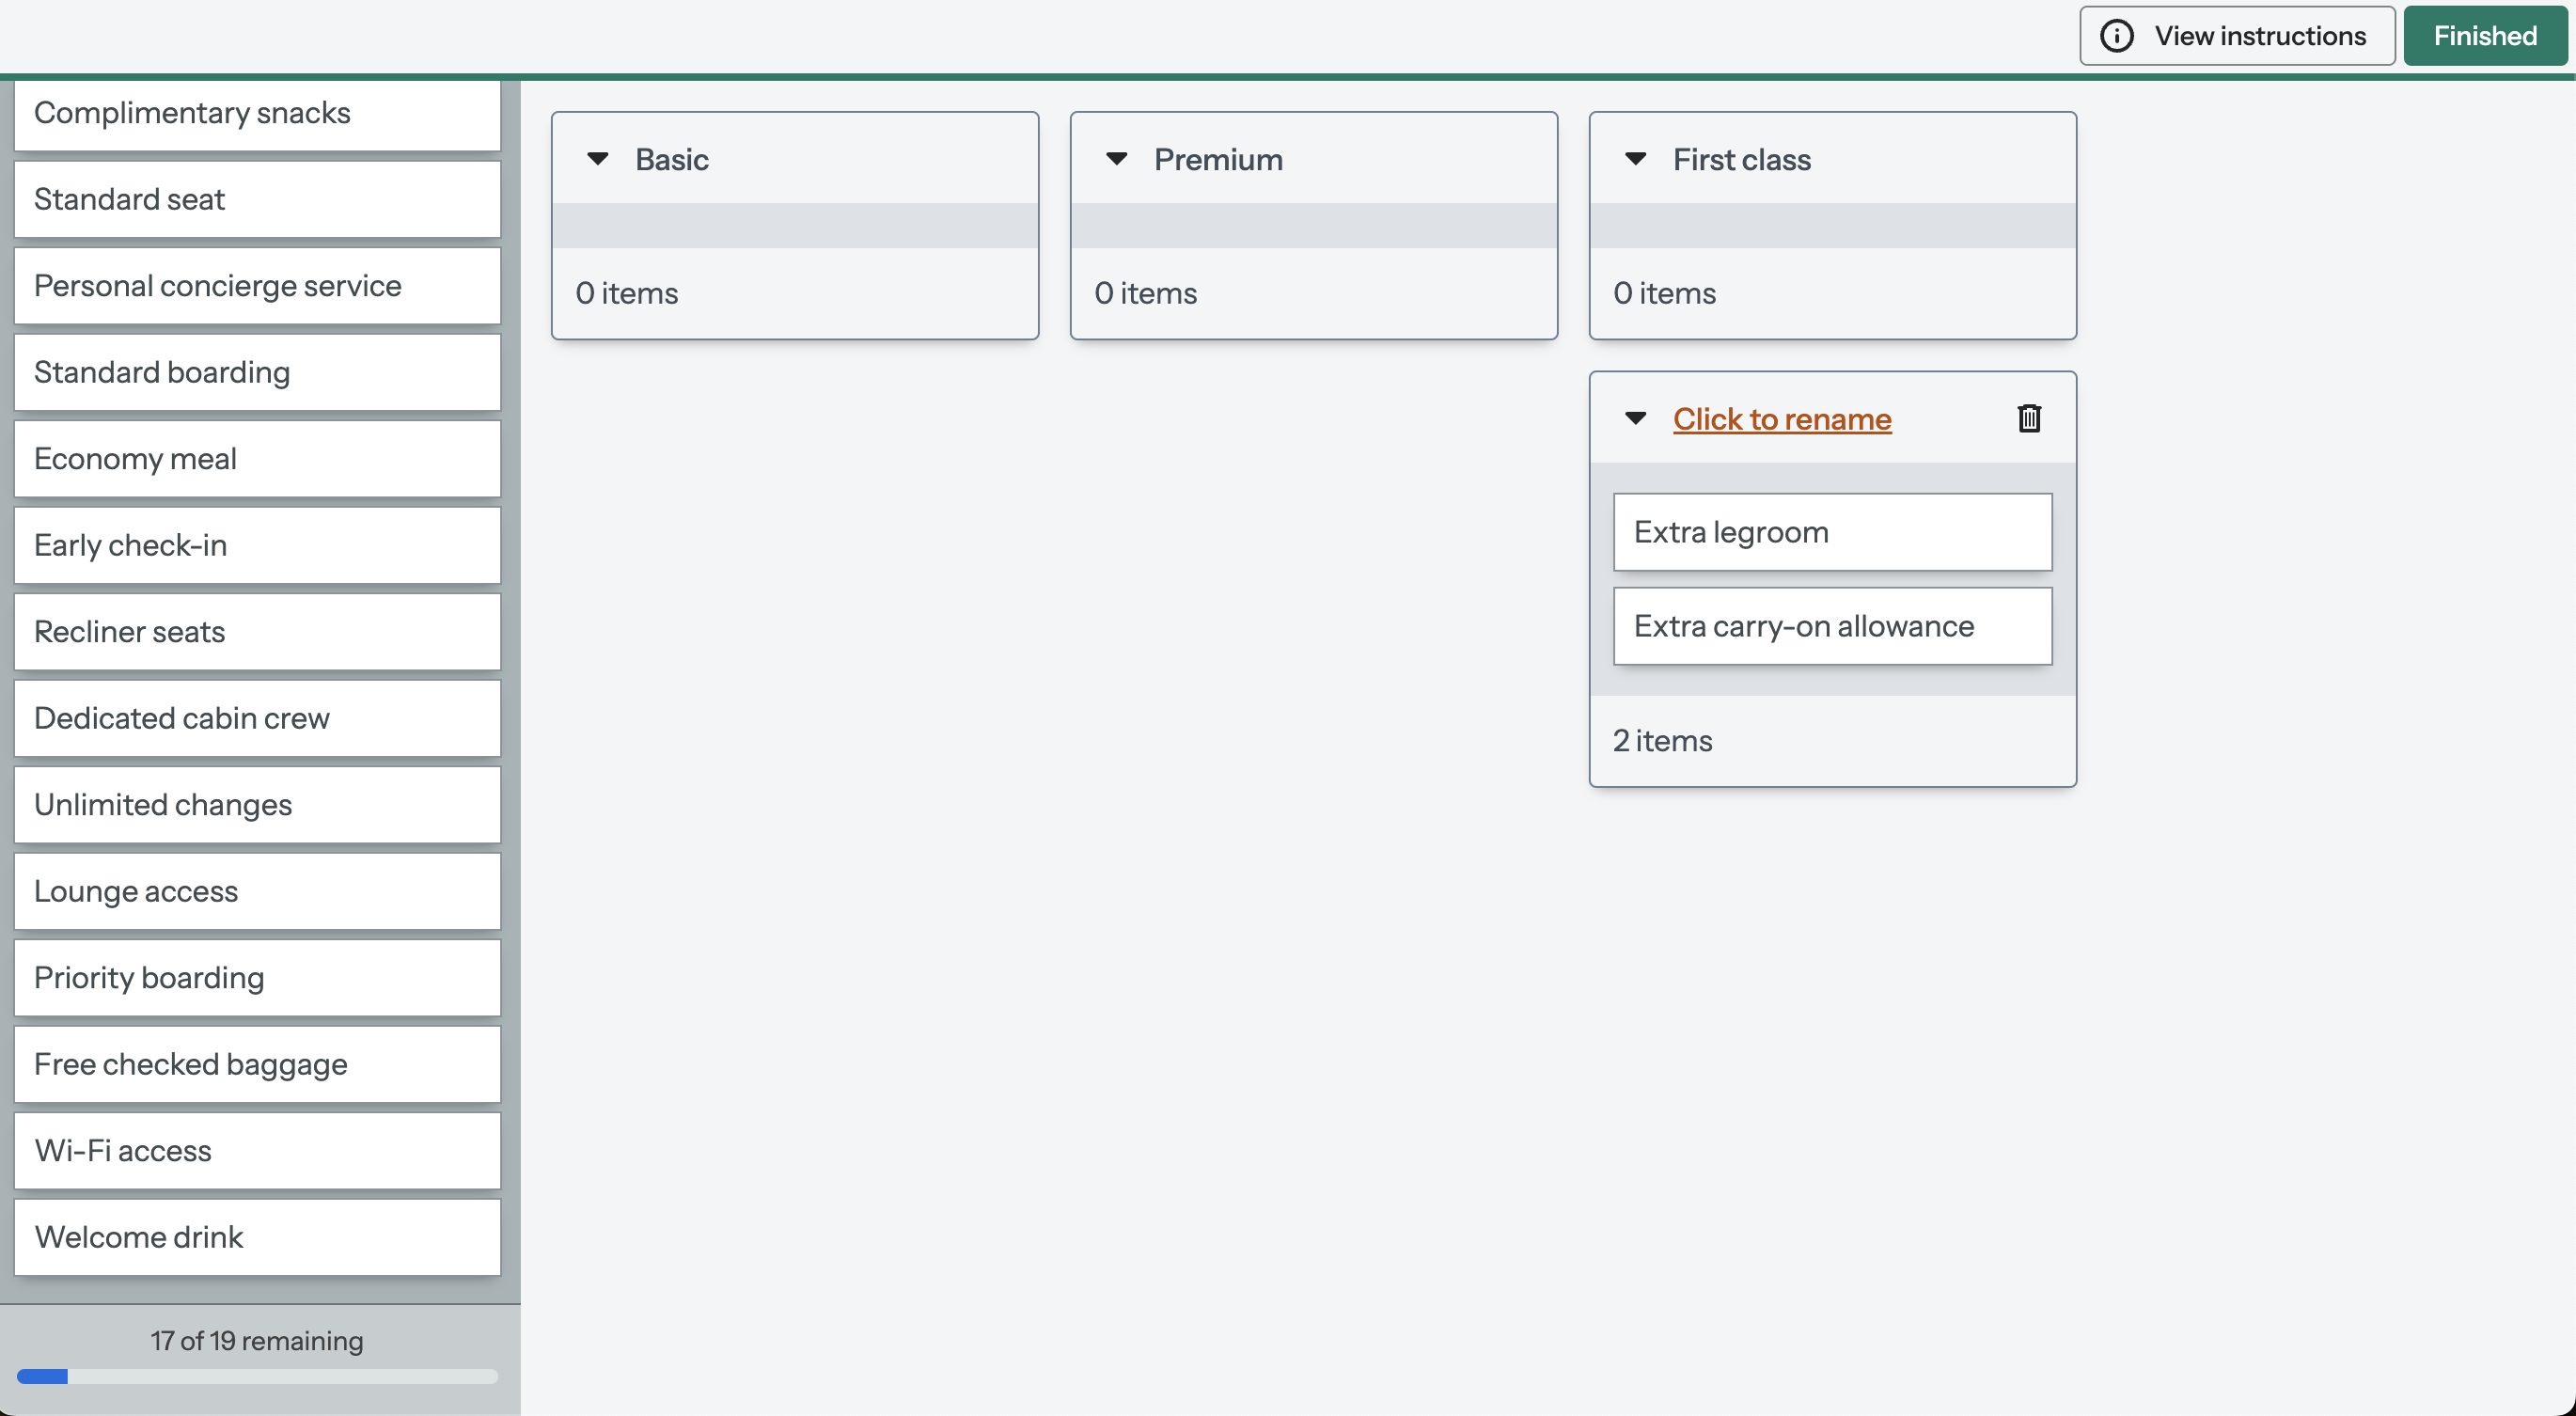Select the Dedicated cabin crew card

pos(257,718)
